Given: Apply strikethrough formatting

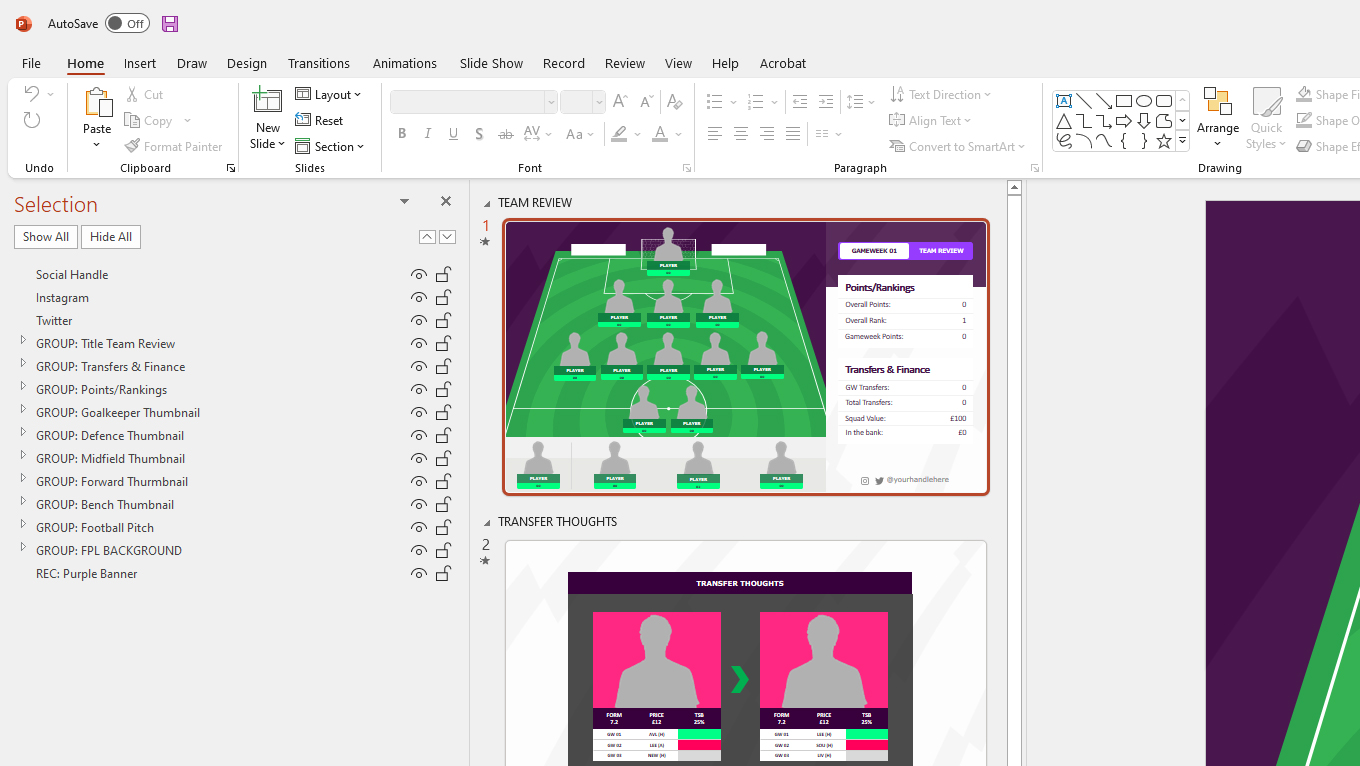Looking at the screenshot, I should pyautogui.click(x=505, y=133).
